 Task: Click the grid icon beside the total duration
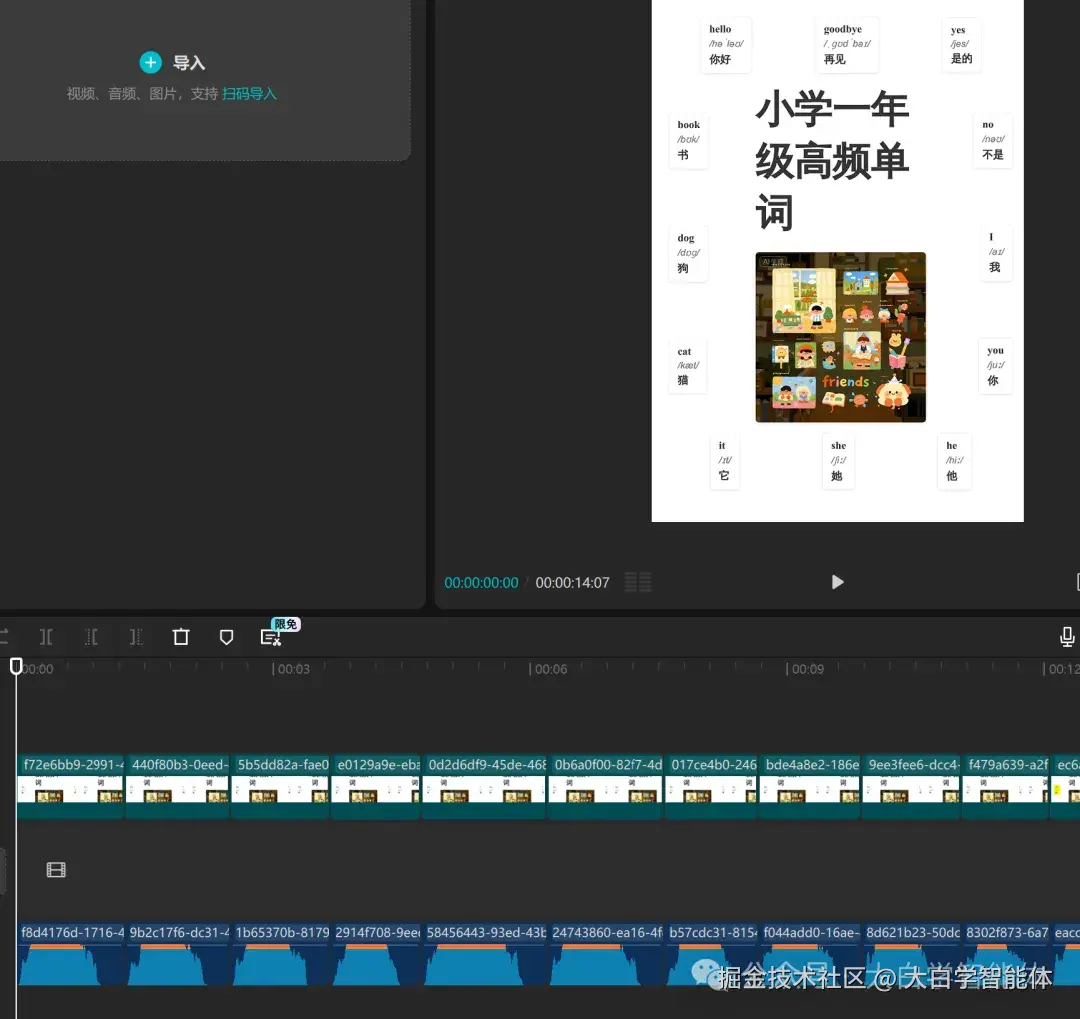(x=638, y=582)
